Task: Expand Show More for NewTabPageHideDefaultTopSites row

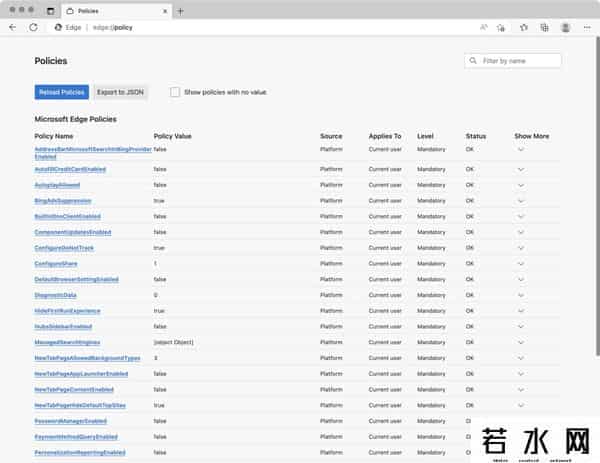Action: [x=521, y=405]
